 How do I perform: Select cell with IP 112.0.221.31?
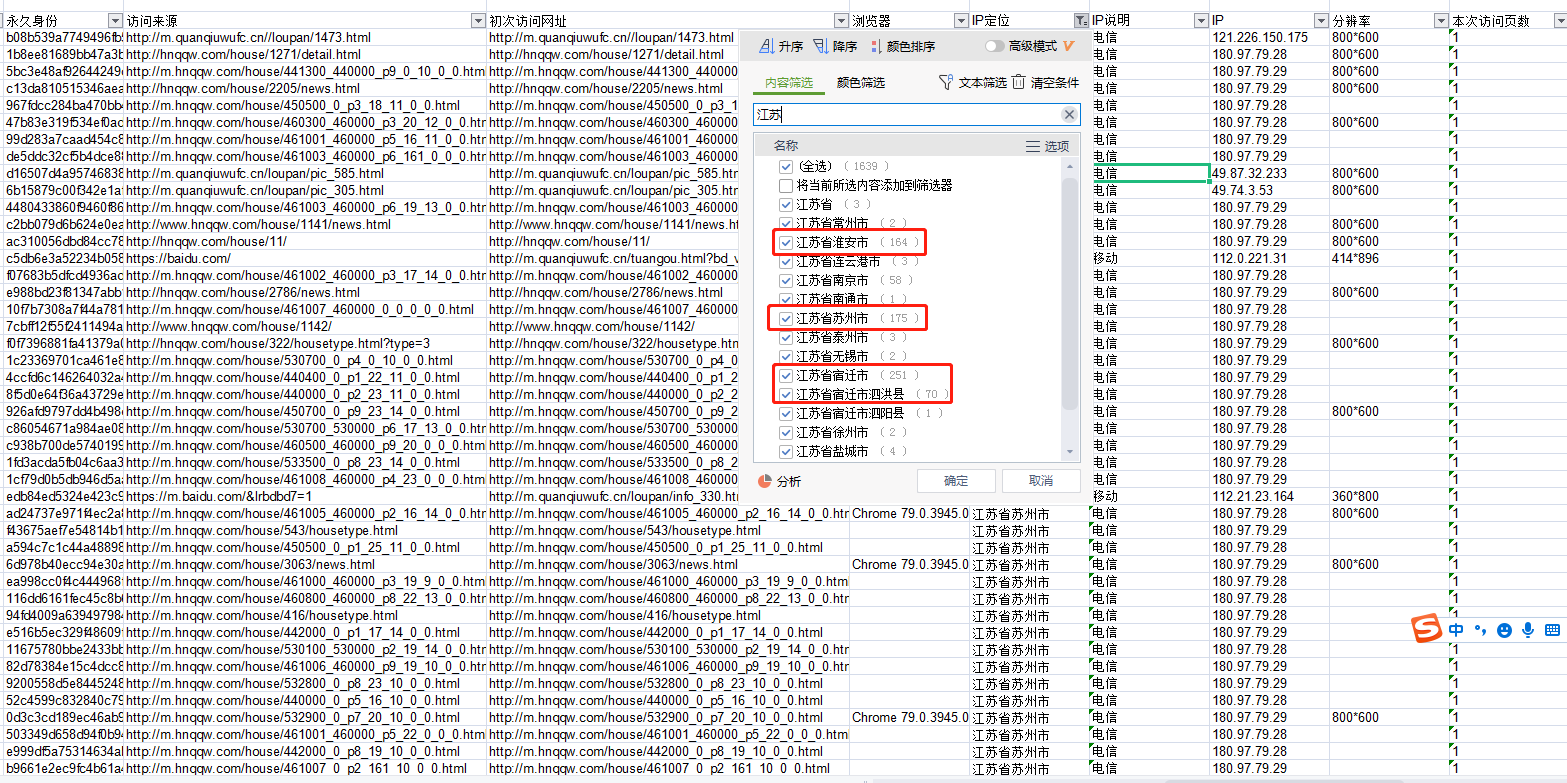1270,258
